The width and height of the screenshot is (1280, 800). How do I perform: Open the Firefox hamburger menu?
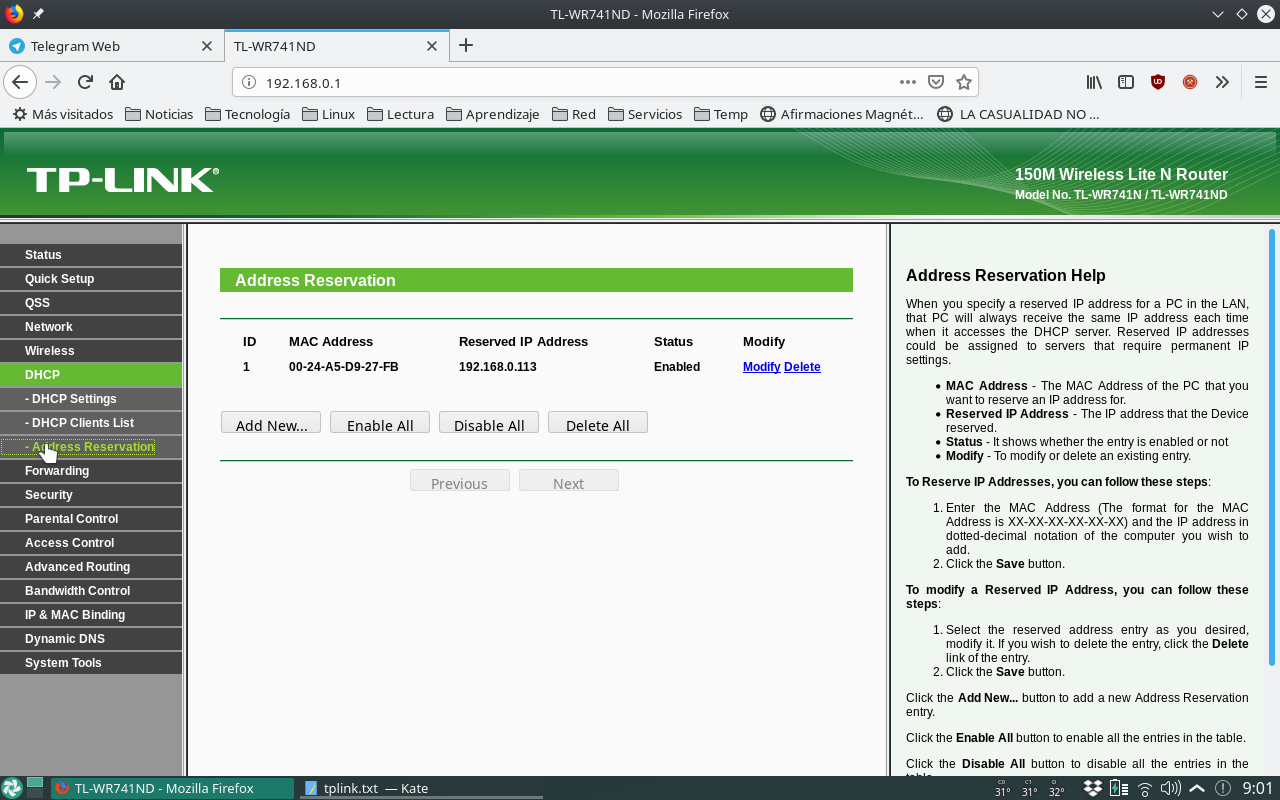click(x=1260, y=82)
